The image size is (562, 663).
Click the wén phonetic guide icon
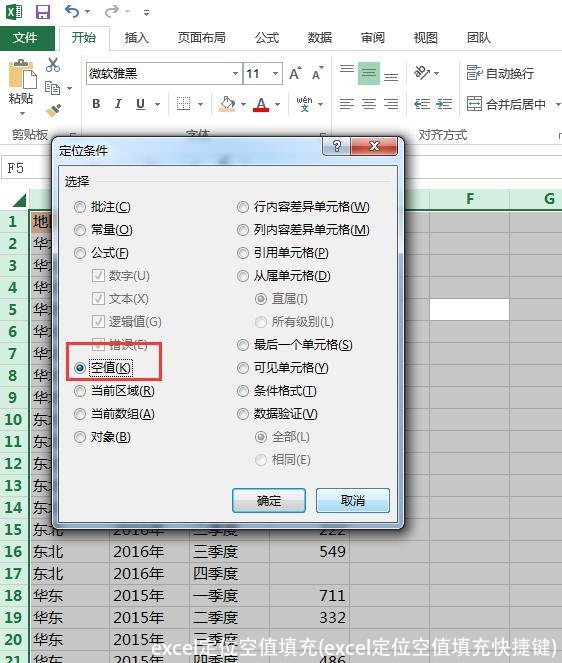304,104
